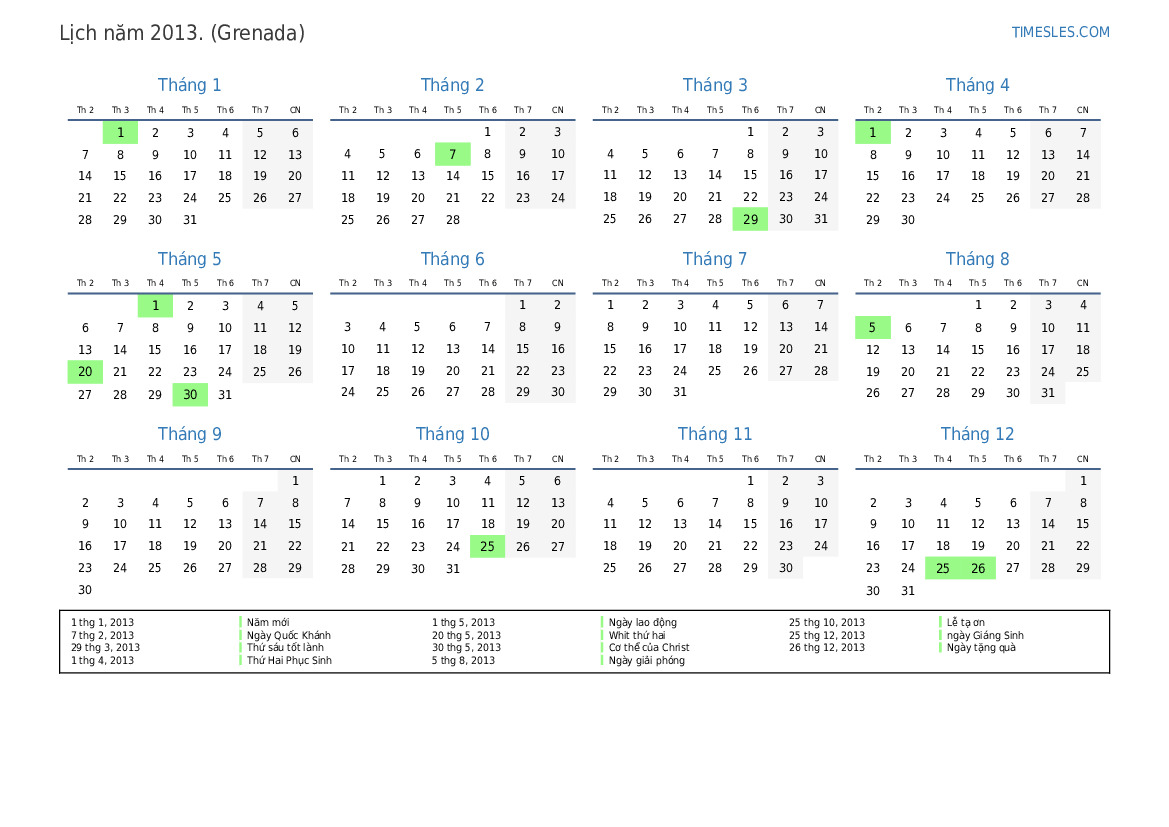This screenshot has height=827, width=1169.
Task: Click legend entry 'Whit thứ hai'
Action: pyautogui.click(x=637, y=635)
